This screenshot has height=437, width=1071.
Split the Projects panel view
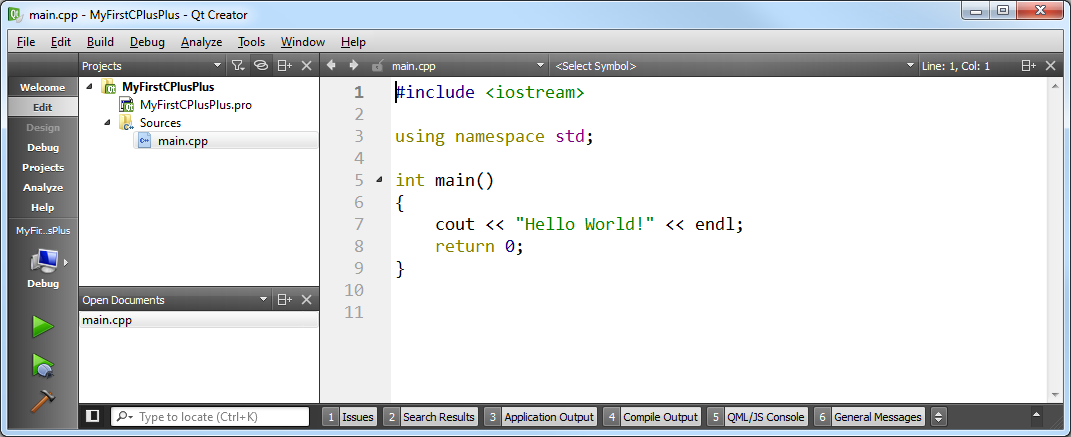(285, 66)
